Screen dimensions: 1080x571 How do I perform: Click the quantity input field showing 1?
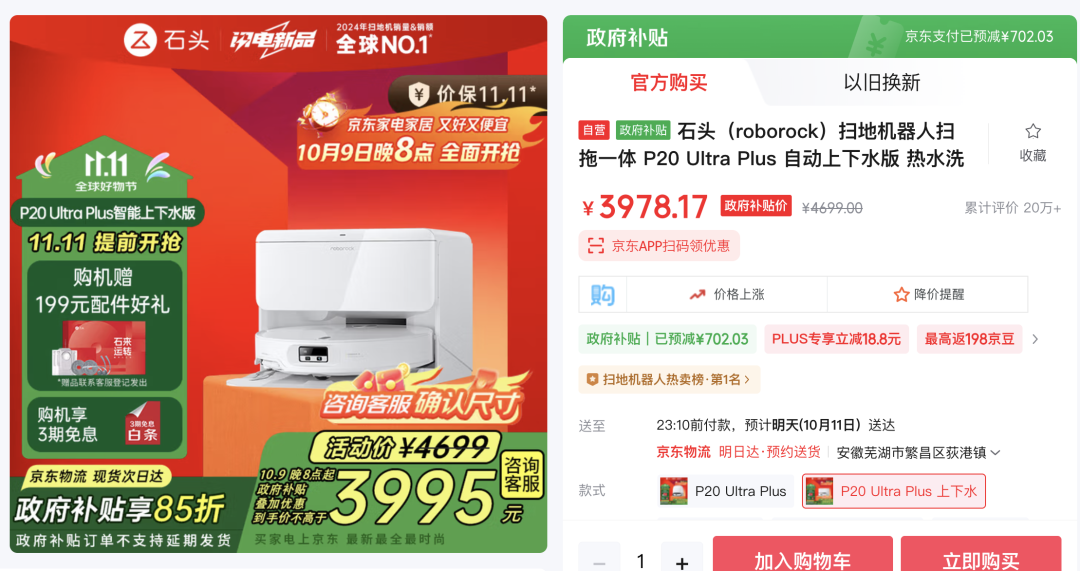click(x=641, y=559)
